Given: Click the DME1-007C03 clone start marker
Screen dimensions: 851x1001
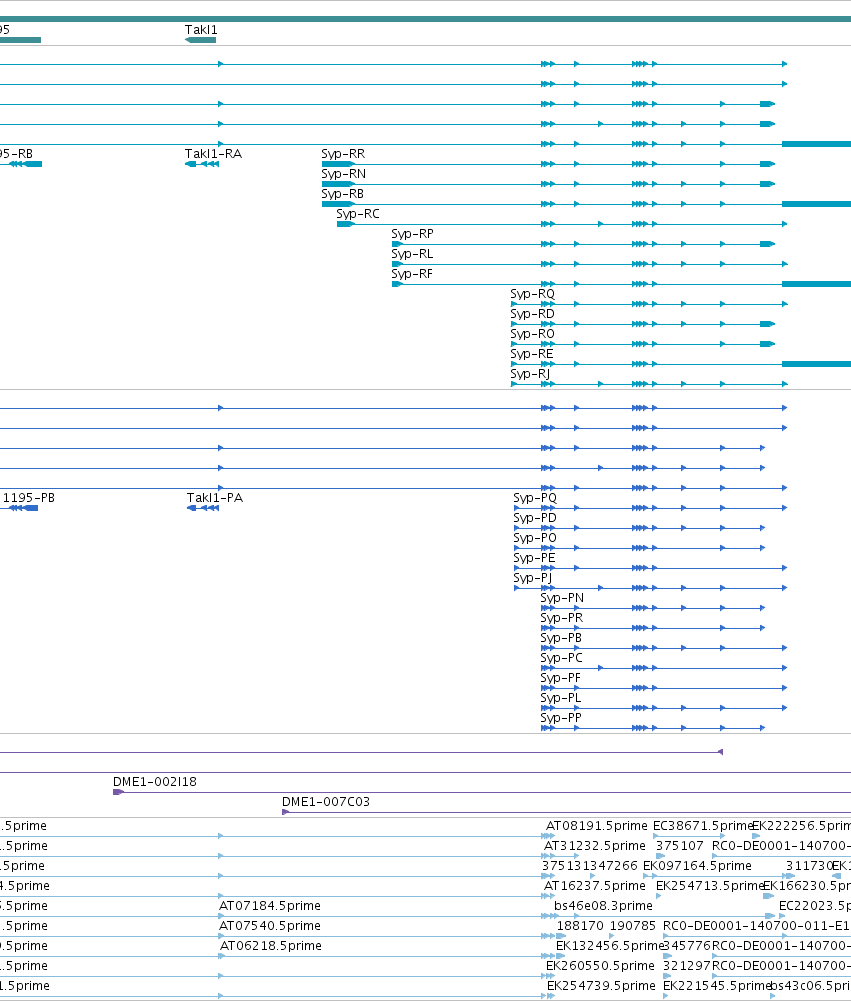Looking at the screenshot, I should [285, 812].
